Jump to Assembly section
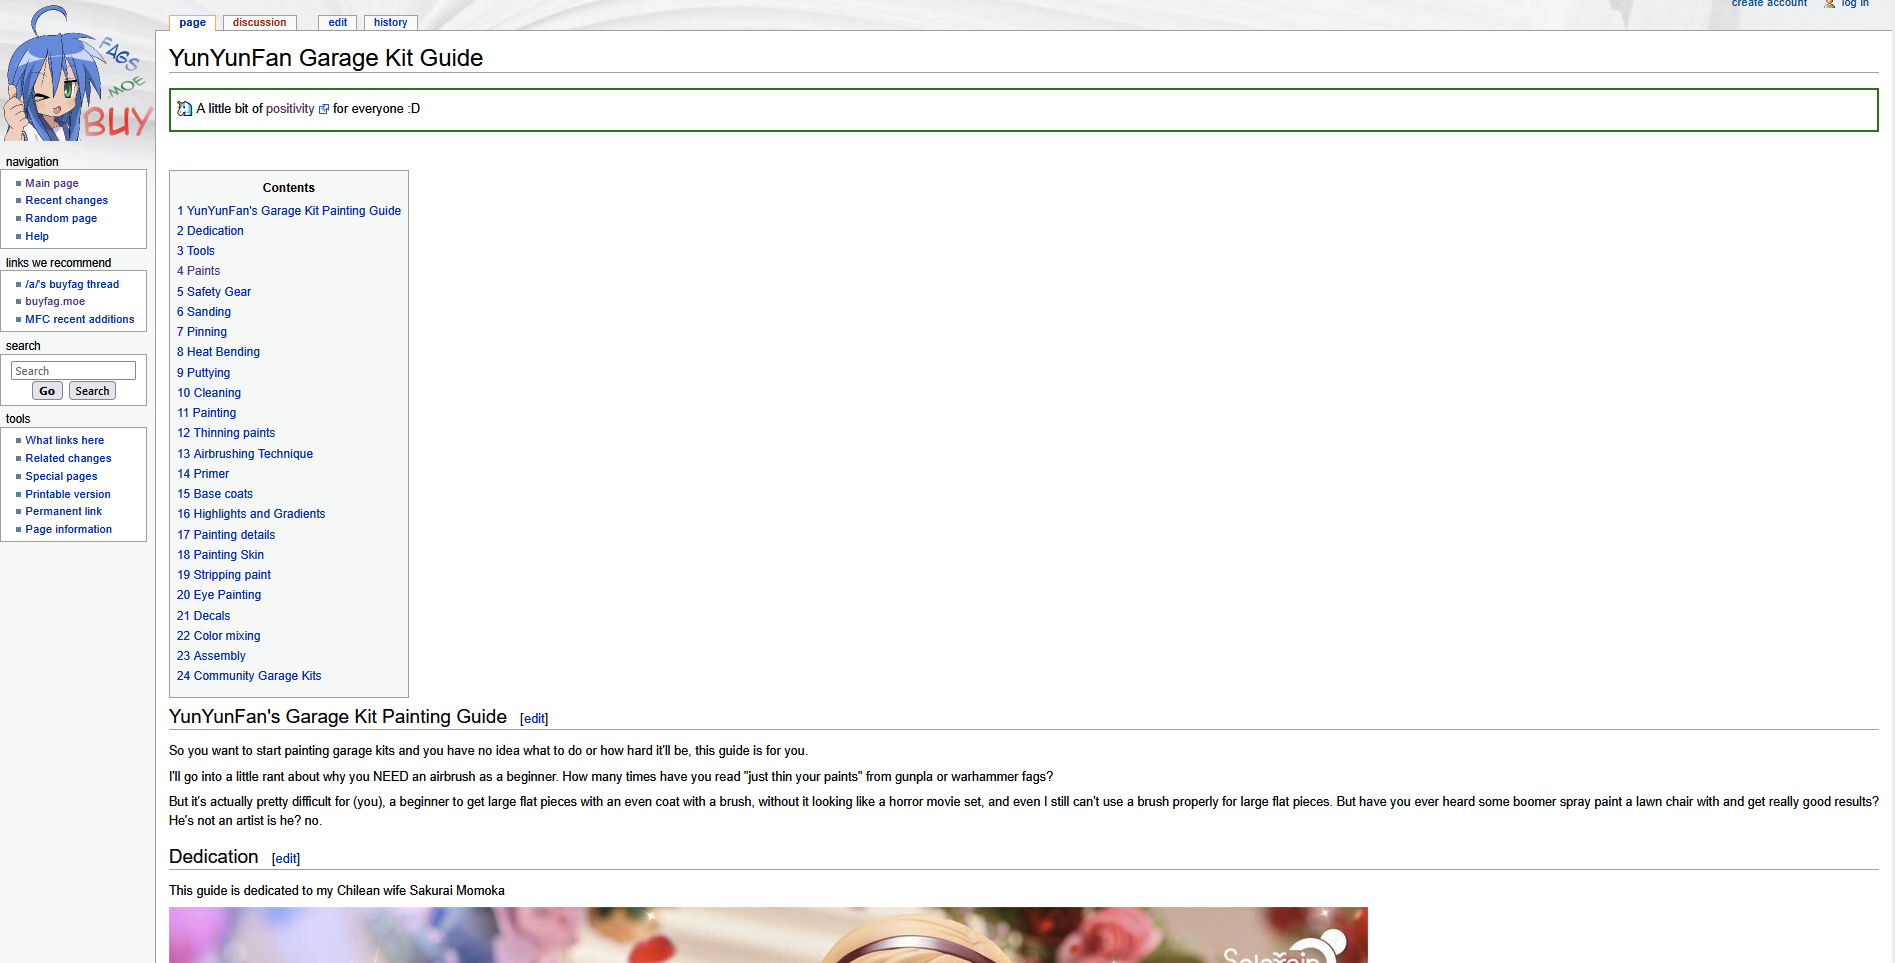This screenshot has height=963, width=1895. (x=211, y=656)
